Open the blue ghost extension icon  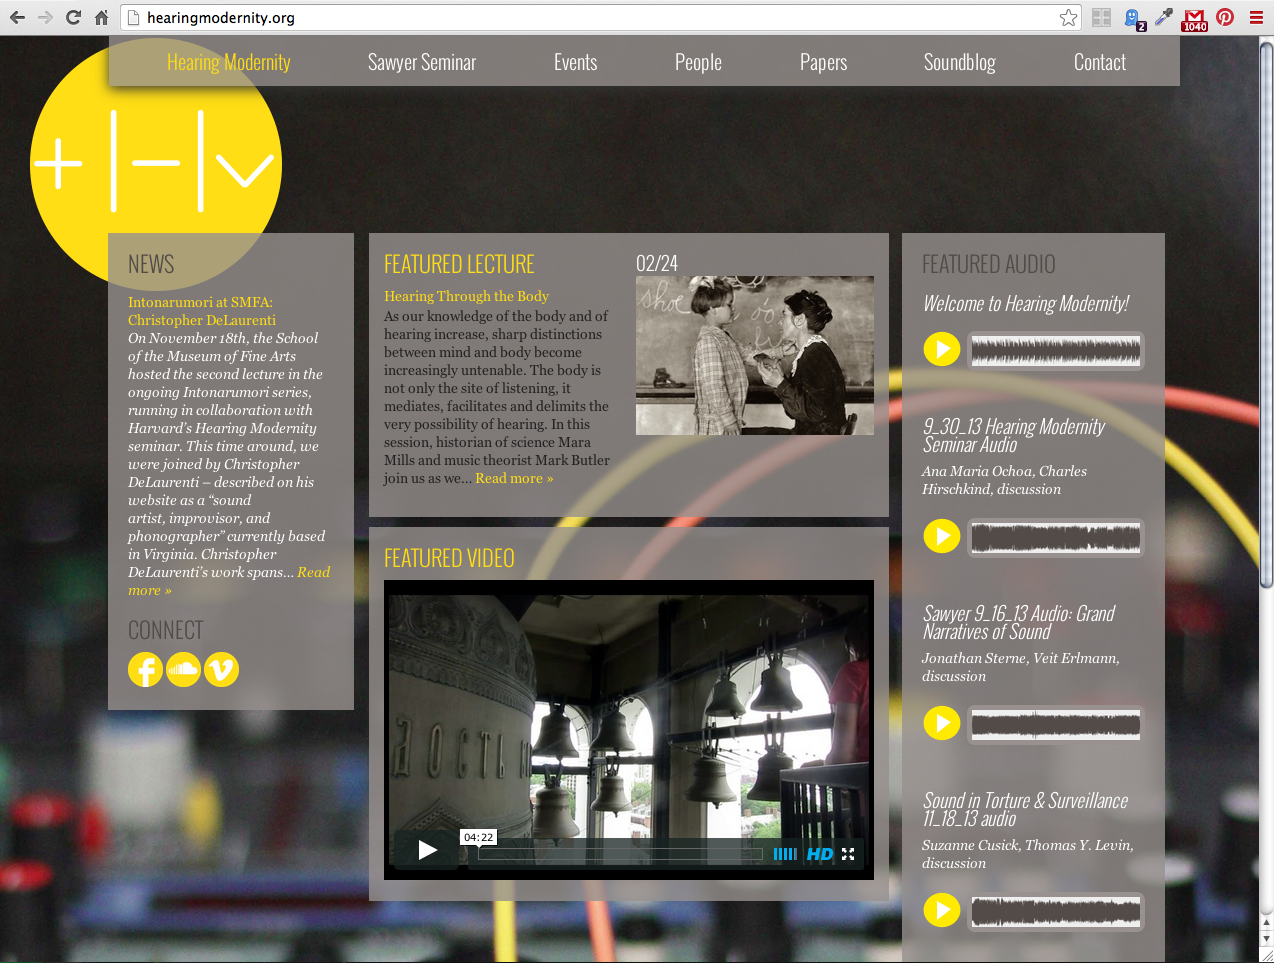pos(1133,18)
